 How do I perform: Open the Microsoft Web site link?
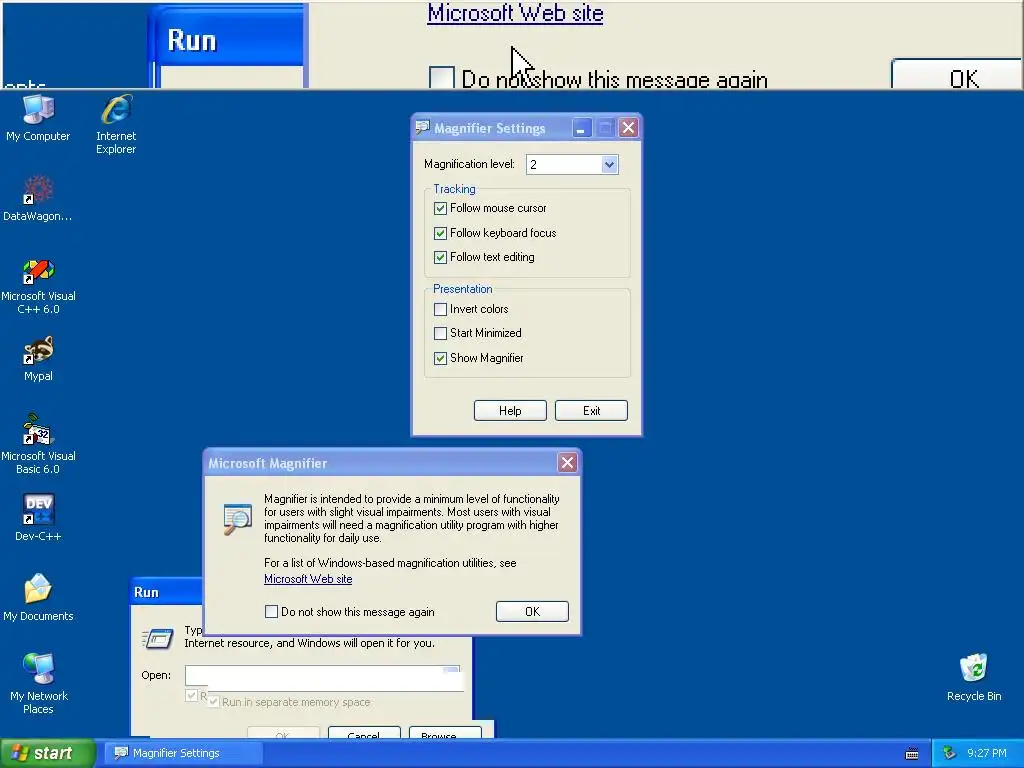[x=308, y=579]
